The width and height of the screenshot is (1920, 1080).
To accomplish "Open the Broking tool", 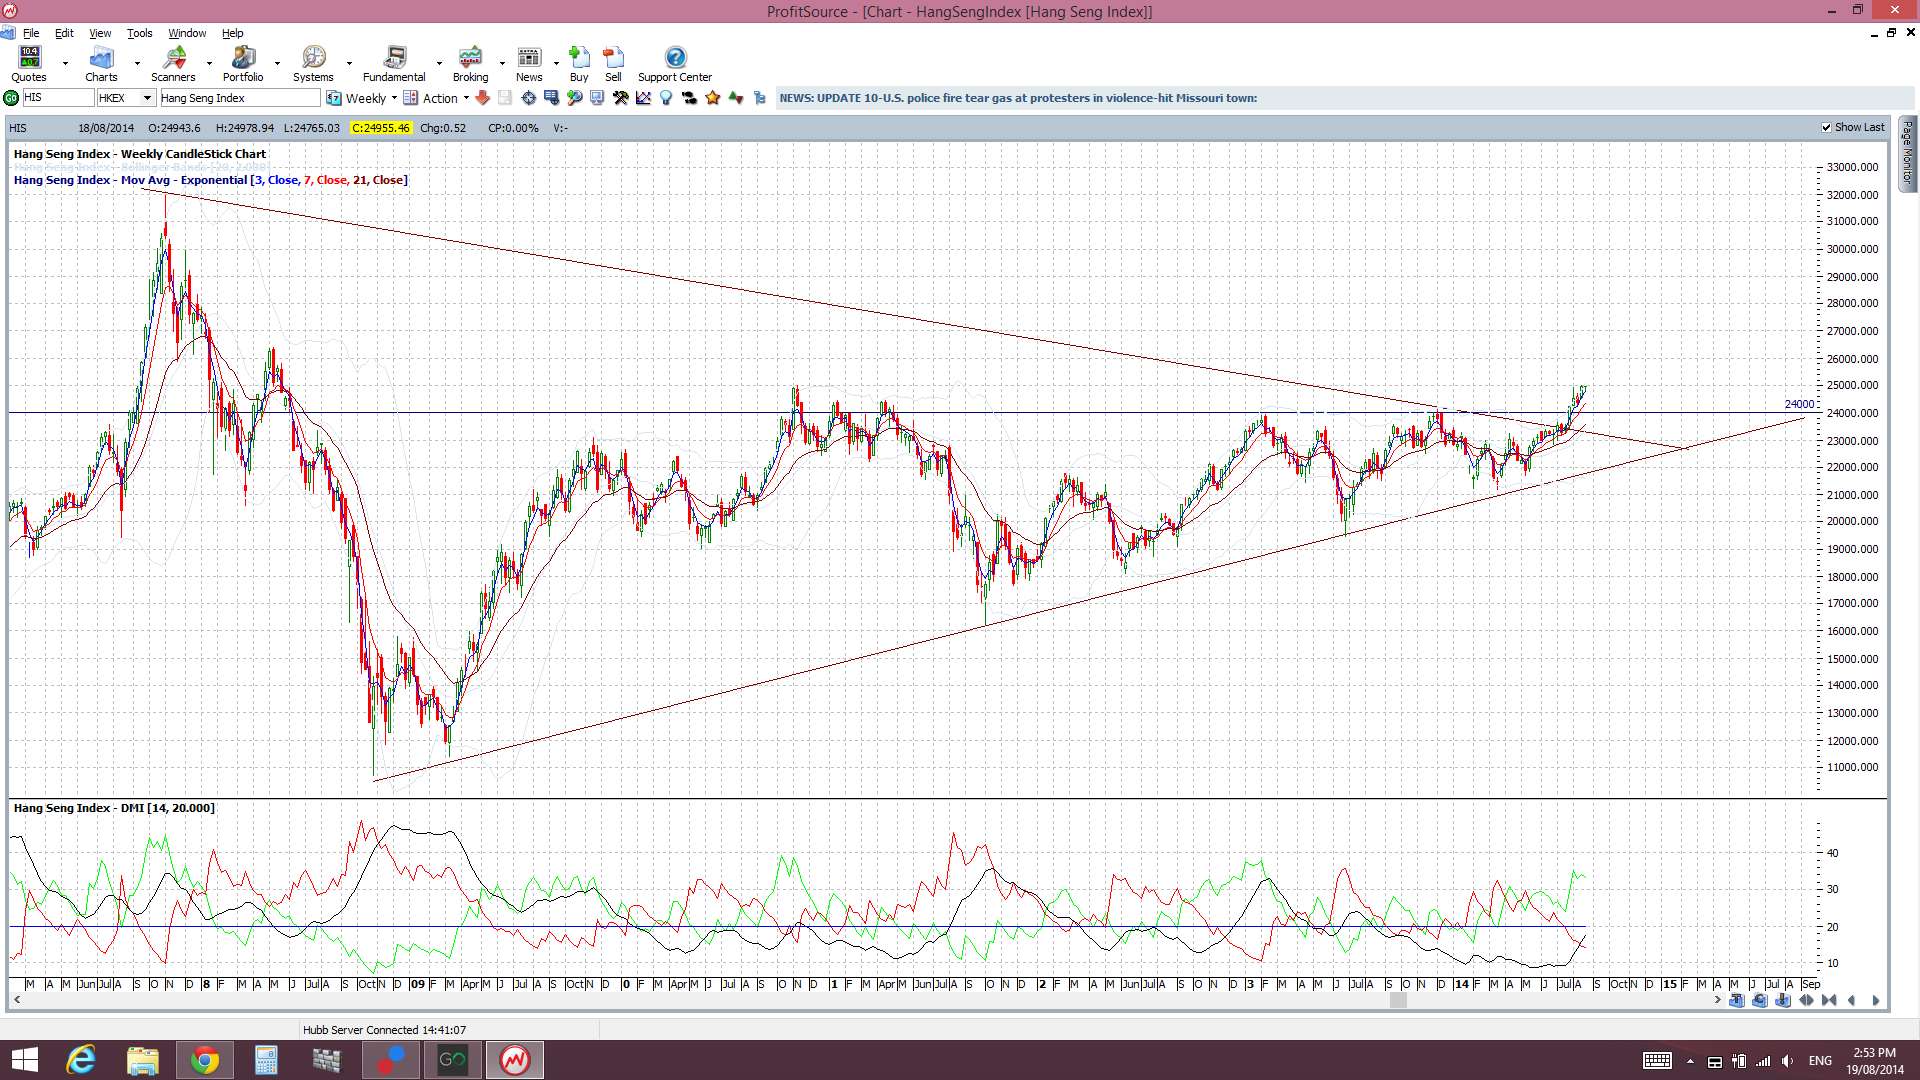I will tap(470, 64).
